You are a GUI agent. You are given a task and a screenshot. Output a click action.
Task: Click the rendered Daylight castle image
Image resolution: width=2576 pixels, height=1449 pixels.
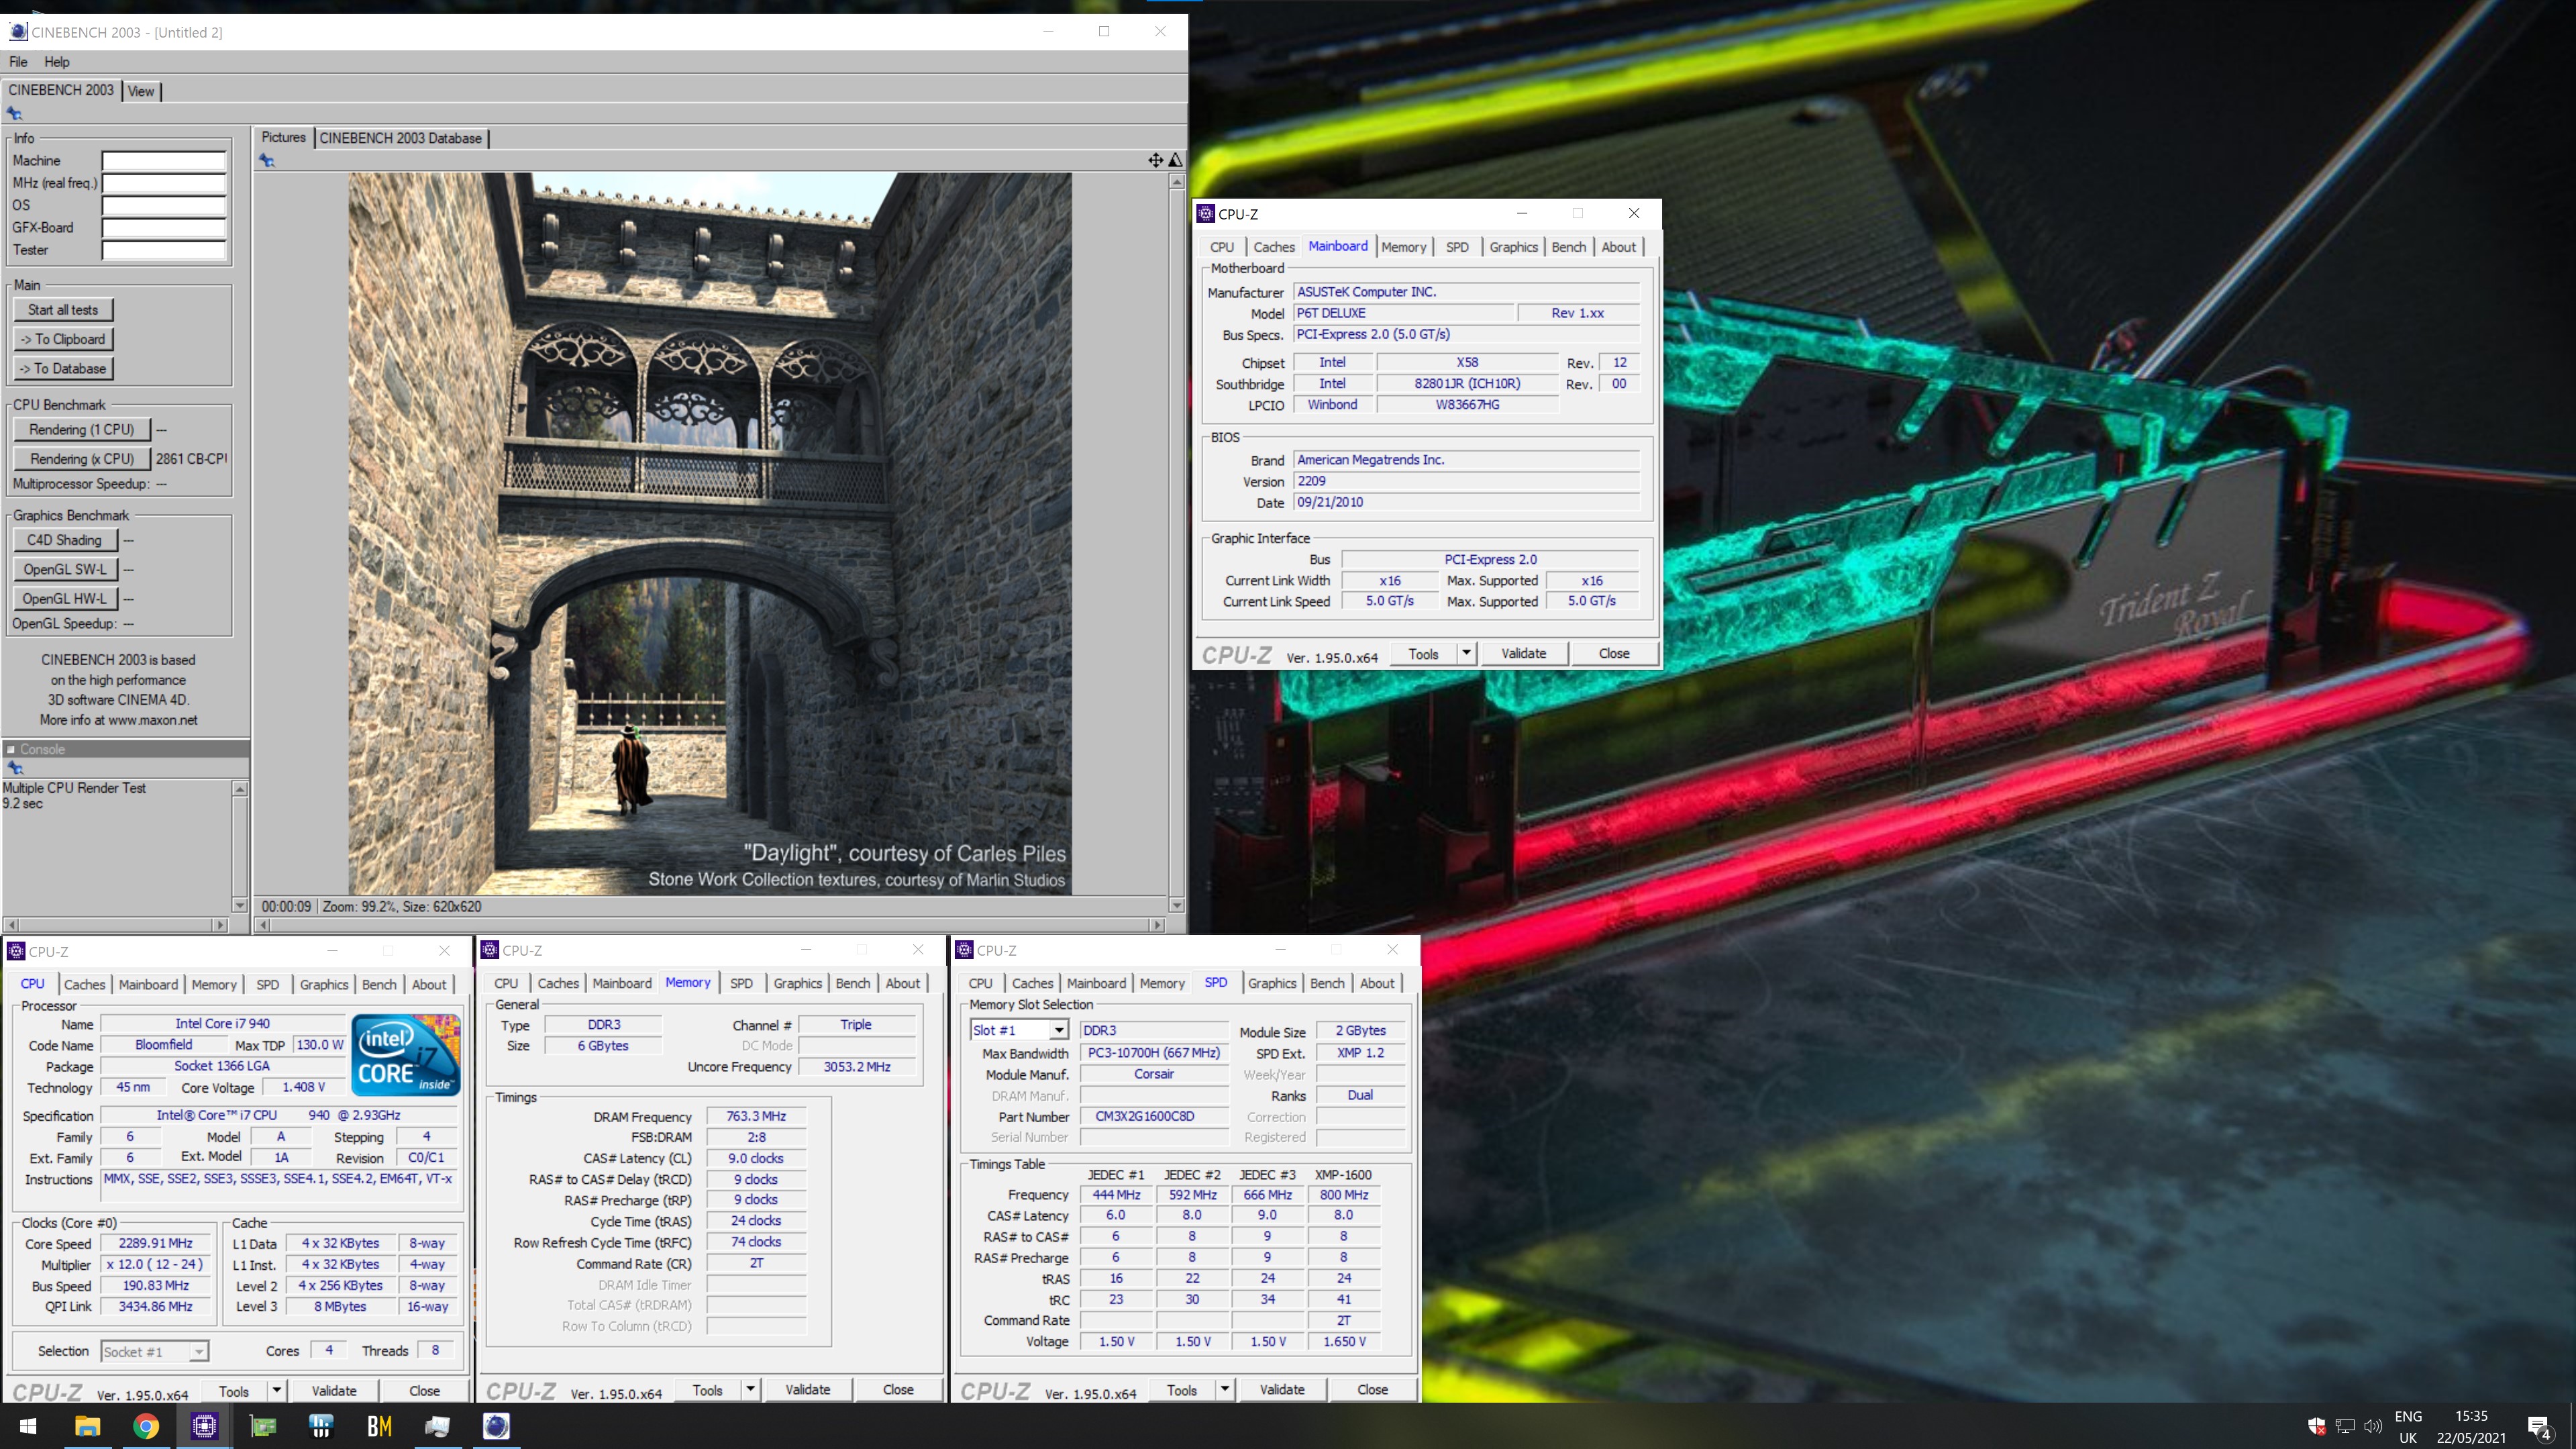pos(710,534)
